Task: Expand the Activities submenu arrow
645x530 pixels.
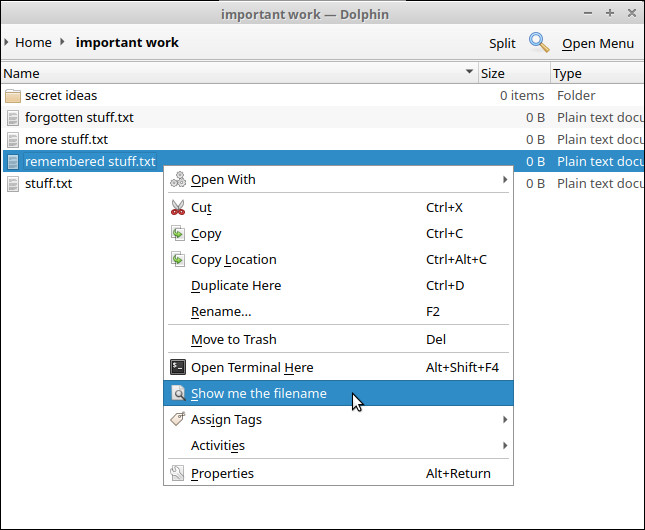Action: [x=505, y=445]
